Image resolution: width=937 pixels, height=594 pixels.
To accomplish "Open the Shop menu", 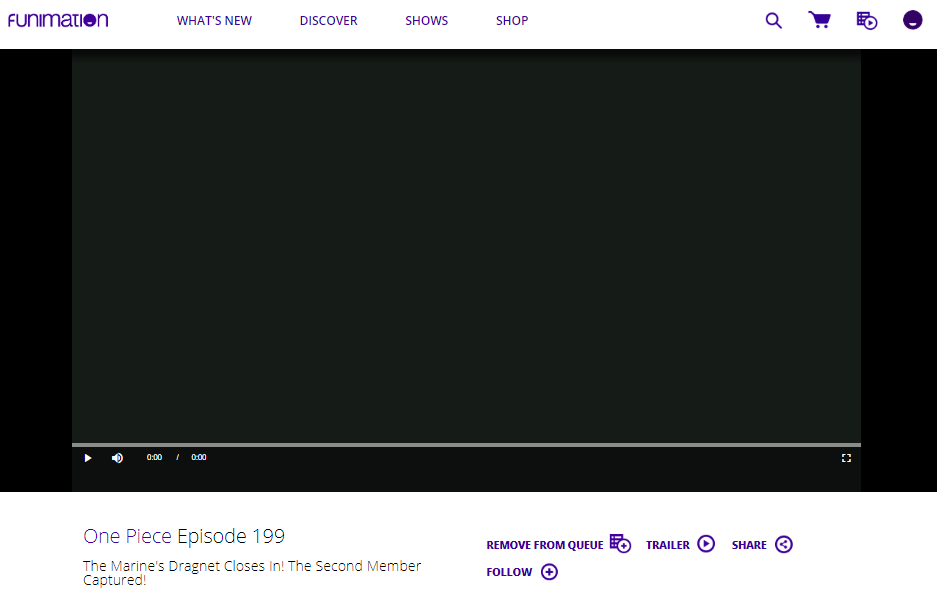I will tap(512, 20).
